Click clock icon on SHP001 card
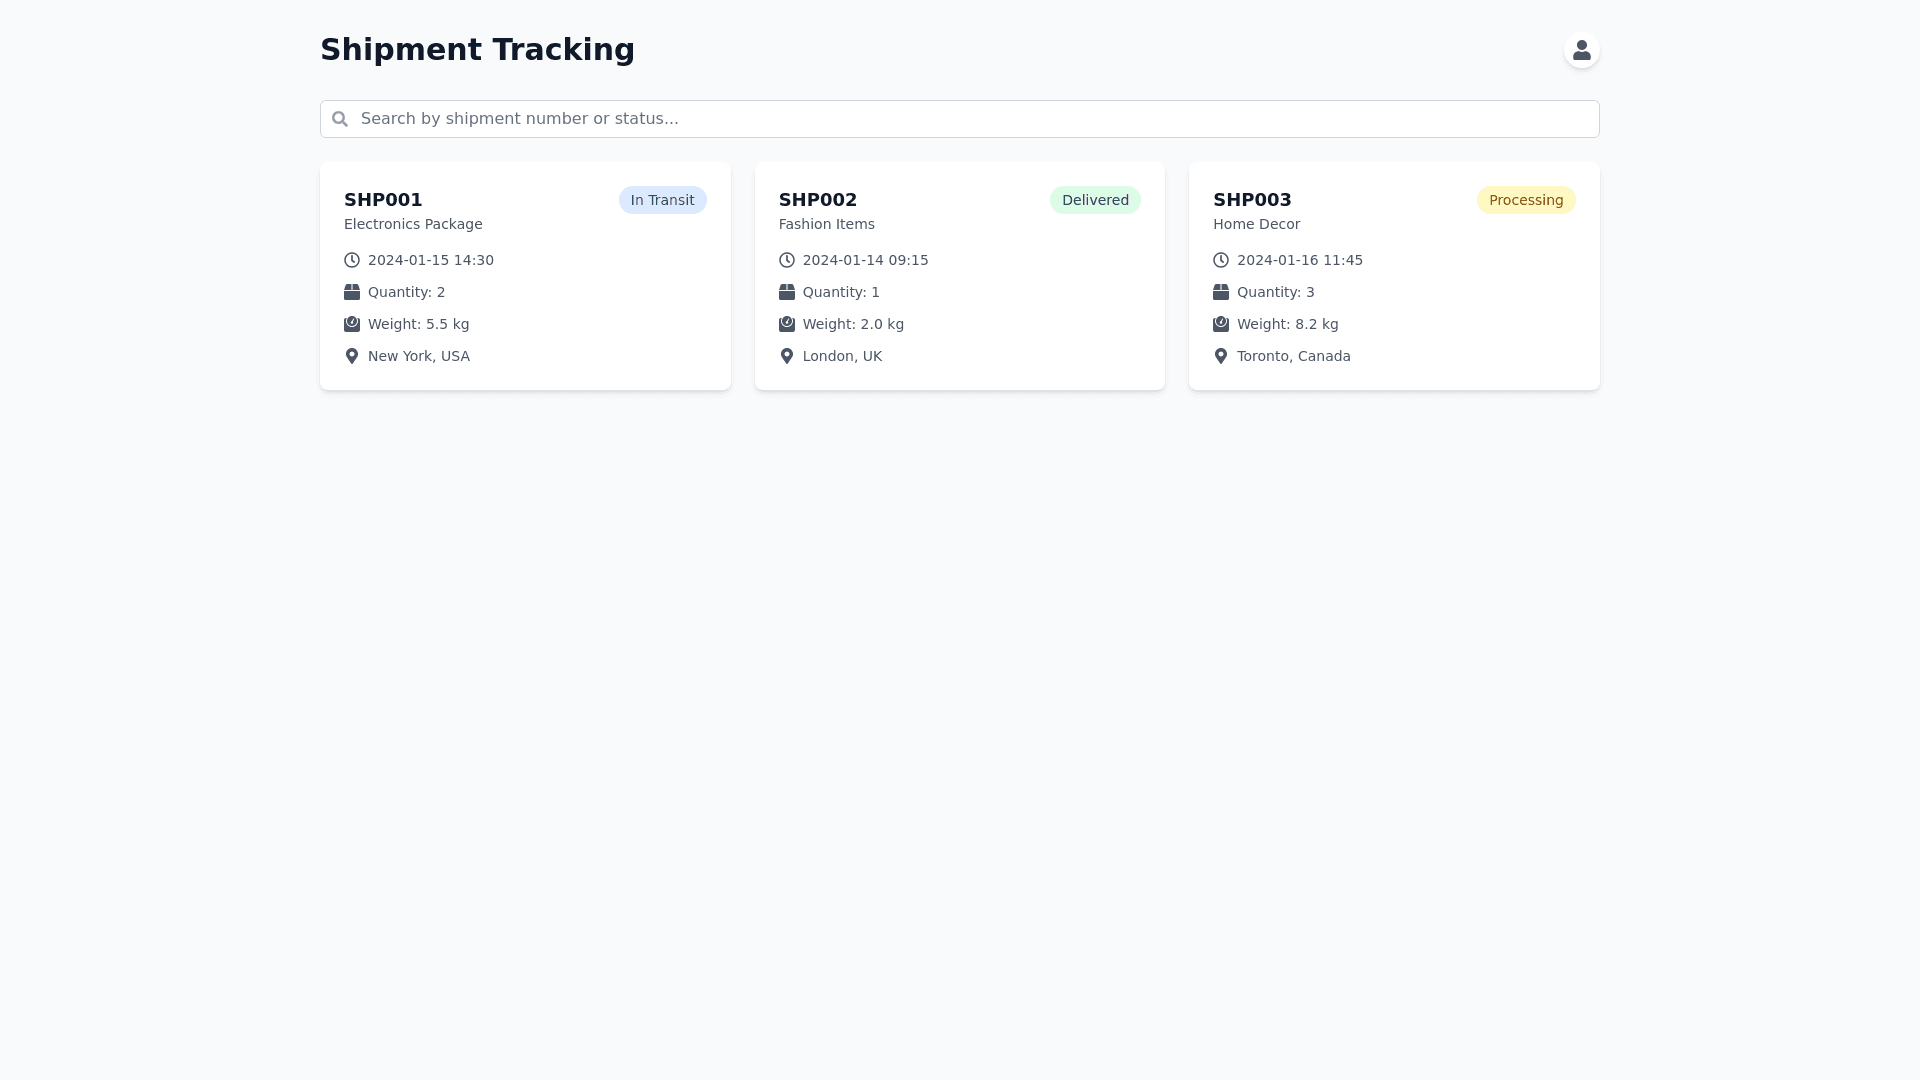This screenshot has width=1920, height=1080. point(352,260)
